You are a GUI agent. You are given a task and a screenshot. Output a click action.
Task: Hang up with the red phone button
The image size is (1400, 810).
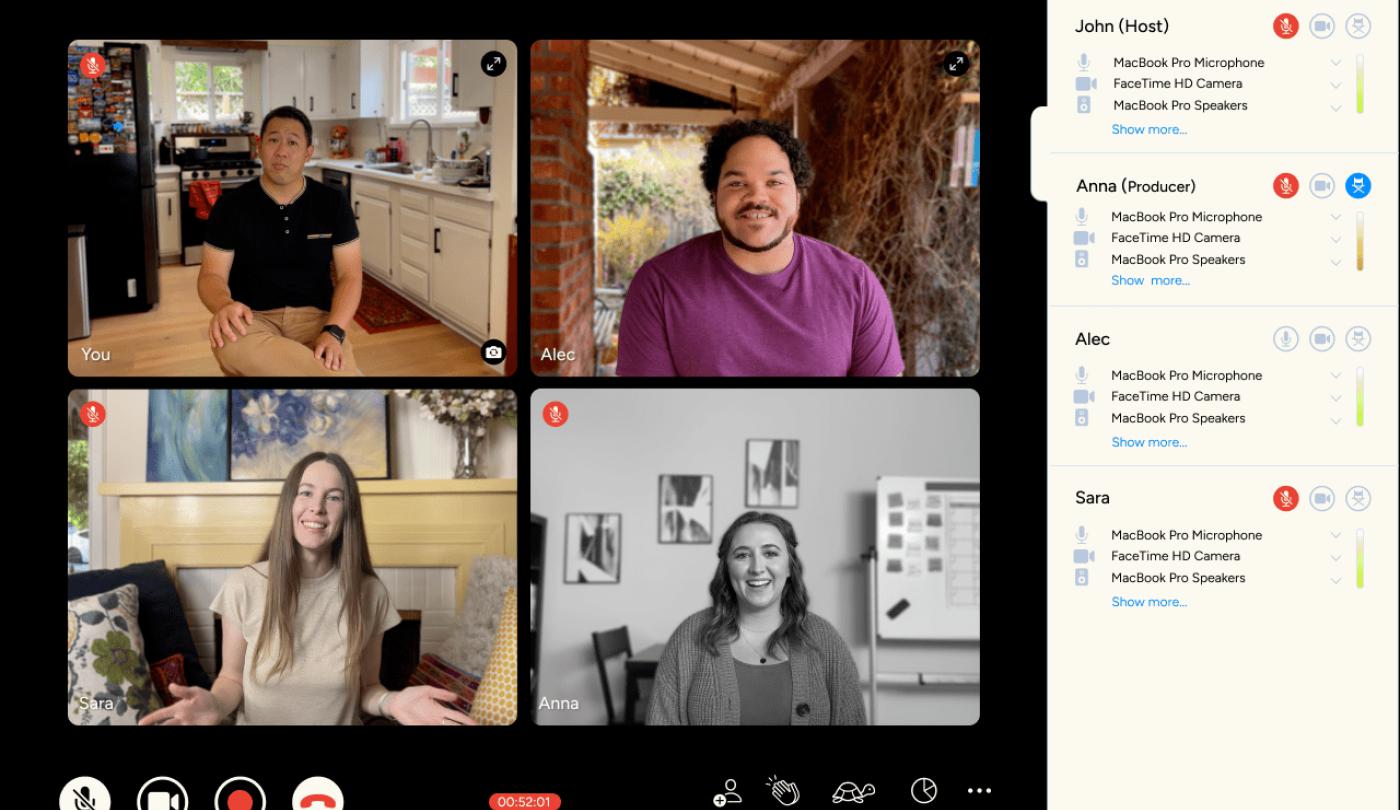(318, 797)
